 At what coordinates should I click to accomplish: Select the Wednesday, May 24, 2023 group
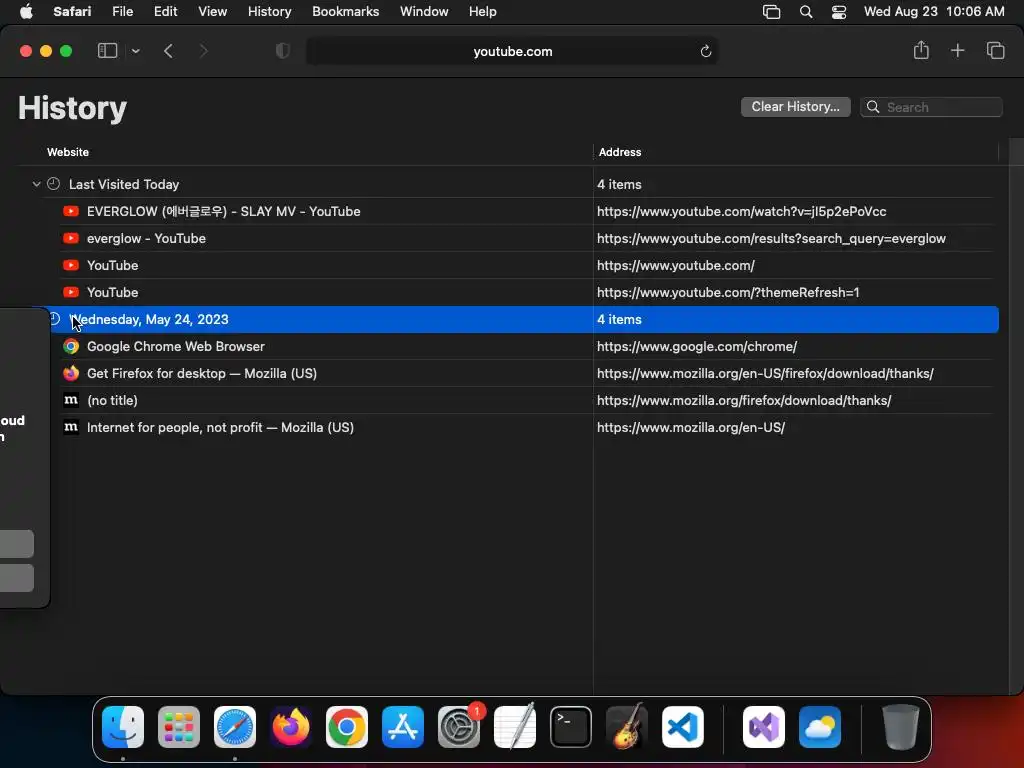tap(515, 319)
